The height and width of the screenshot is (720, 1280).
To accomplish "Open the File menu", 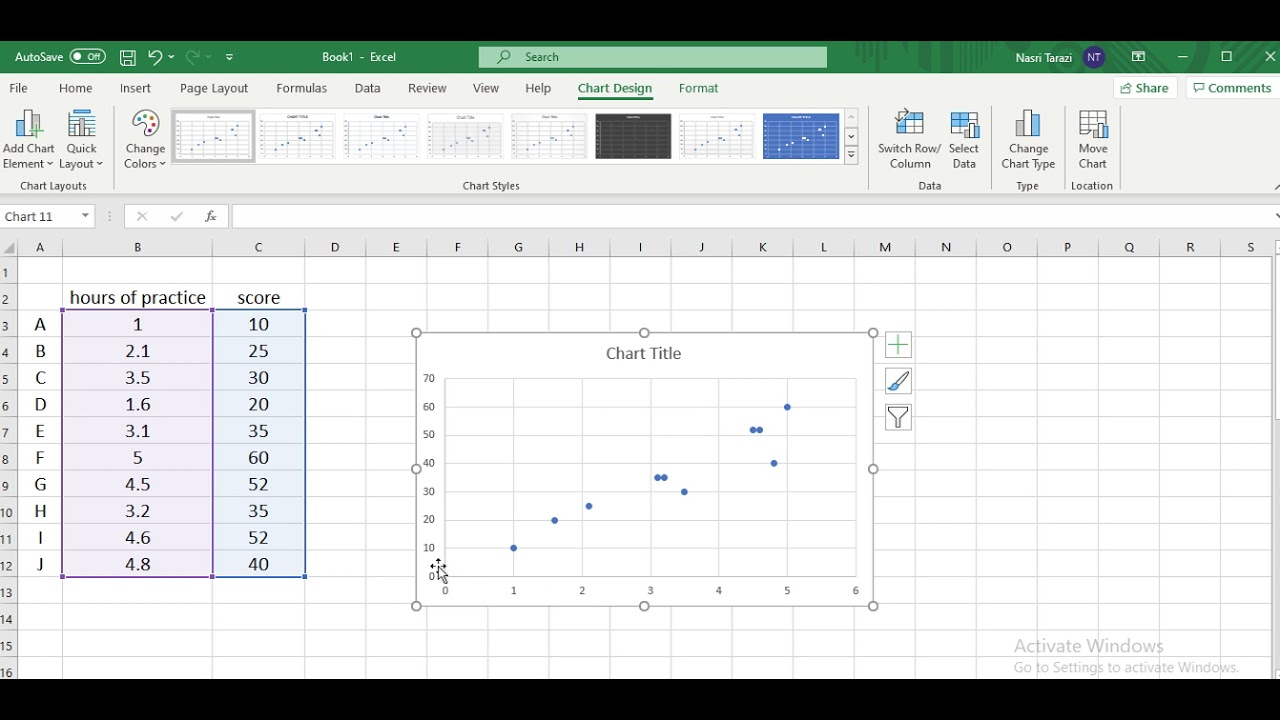I will tap(18, 88).
